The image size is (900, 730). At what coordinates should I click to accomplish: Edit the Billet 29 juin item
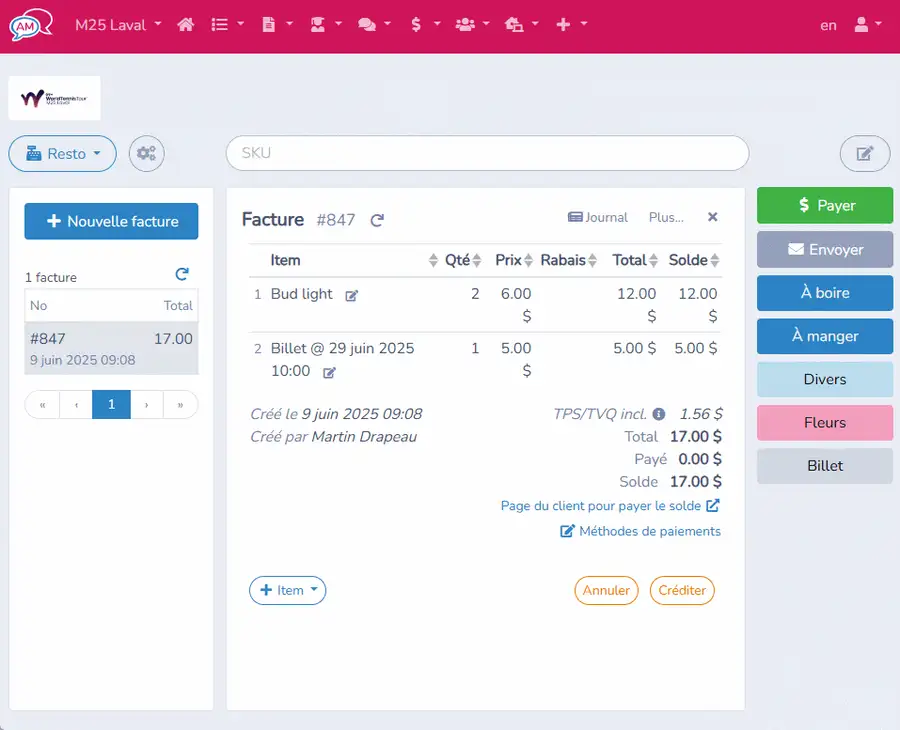pyautogui.click(x=329, y=373)
